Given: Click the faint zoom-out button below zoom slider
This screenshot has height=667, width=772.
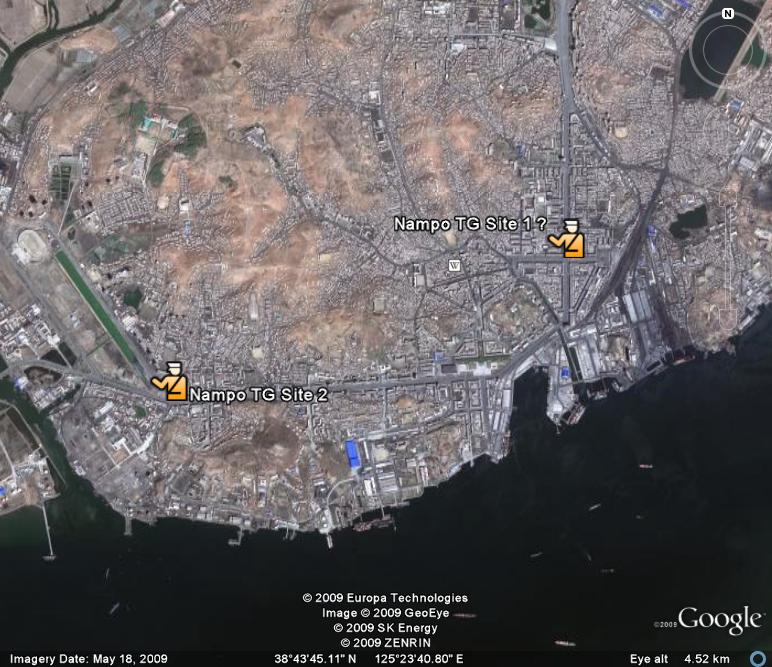Looking at the screenshot, I should point(728,319).
